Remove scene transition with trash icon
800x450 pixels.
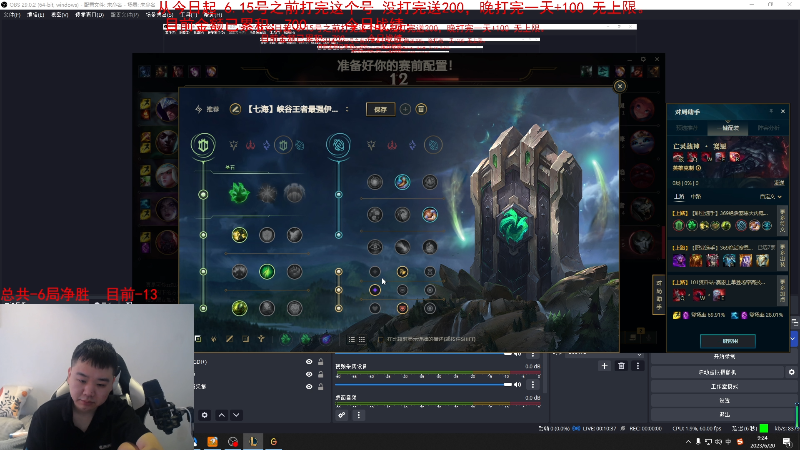pyautogui.click(x=621, y=366)
